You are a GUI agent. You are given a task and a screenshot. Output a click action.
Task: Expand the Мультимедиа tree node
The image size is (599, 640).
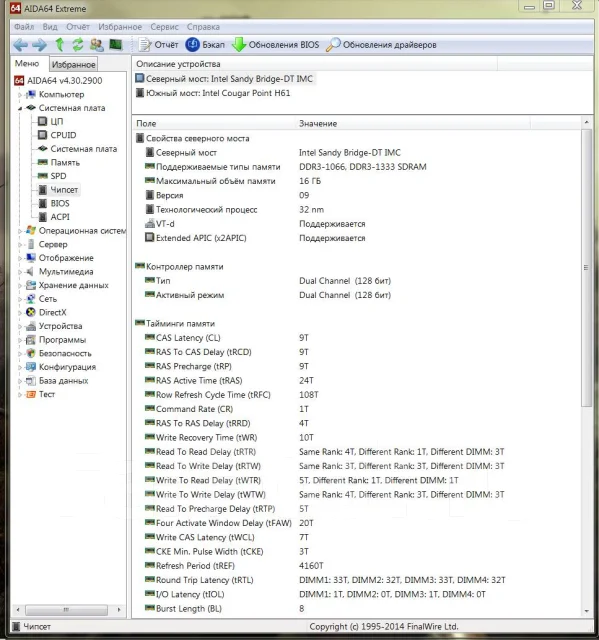(19, 272)
